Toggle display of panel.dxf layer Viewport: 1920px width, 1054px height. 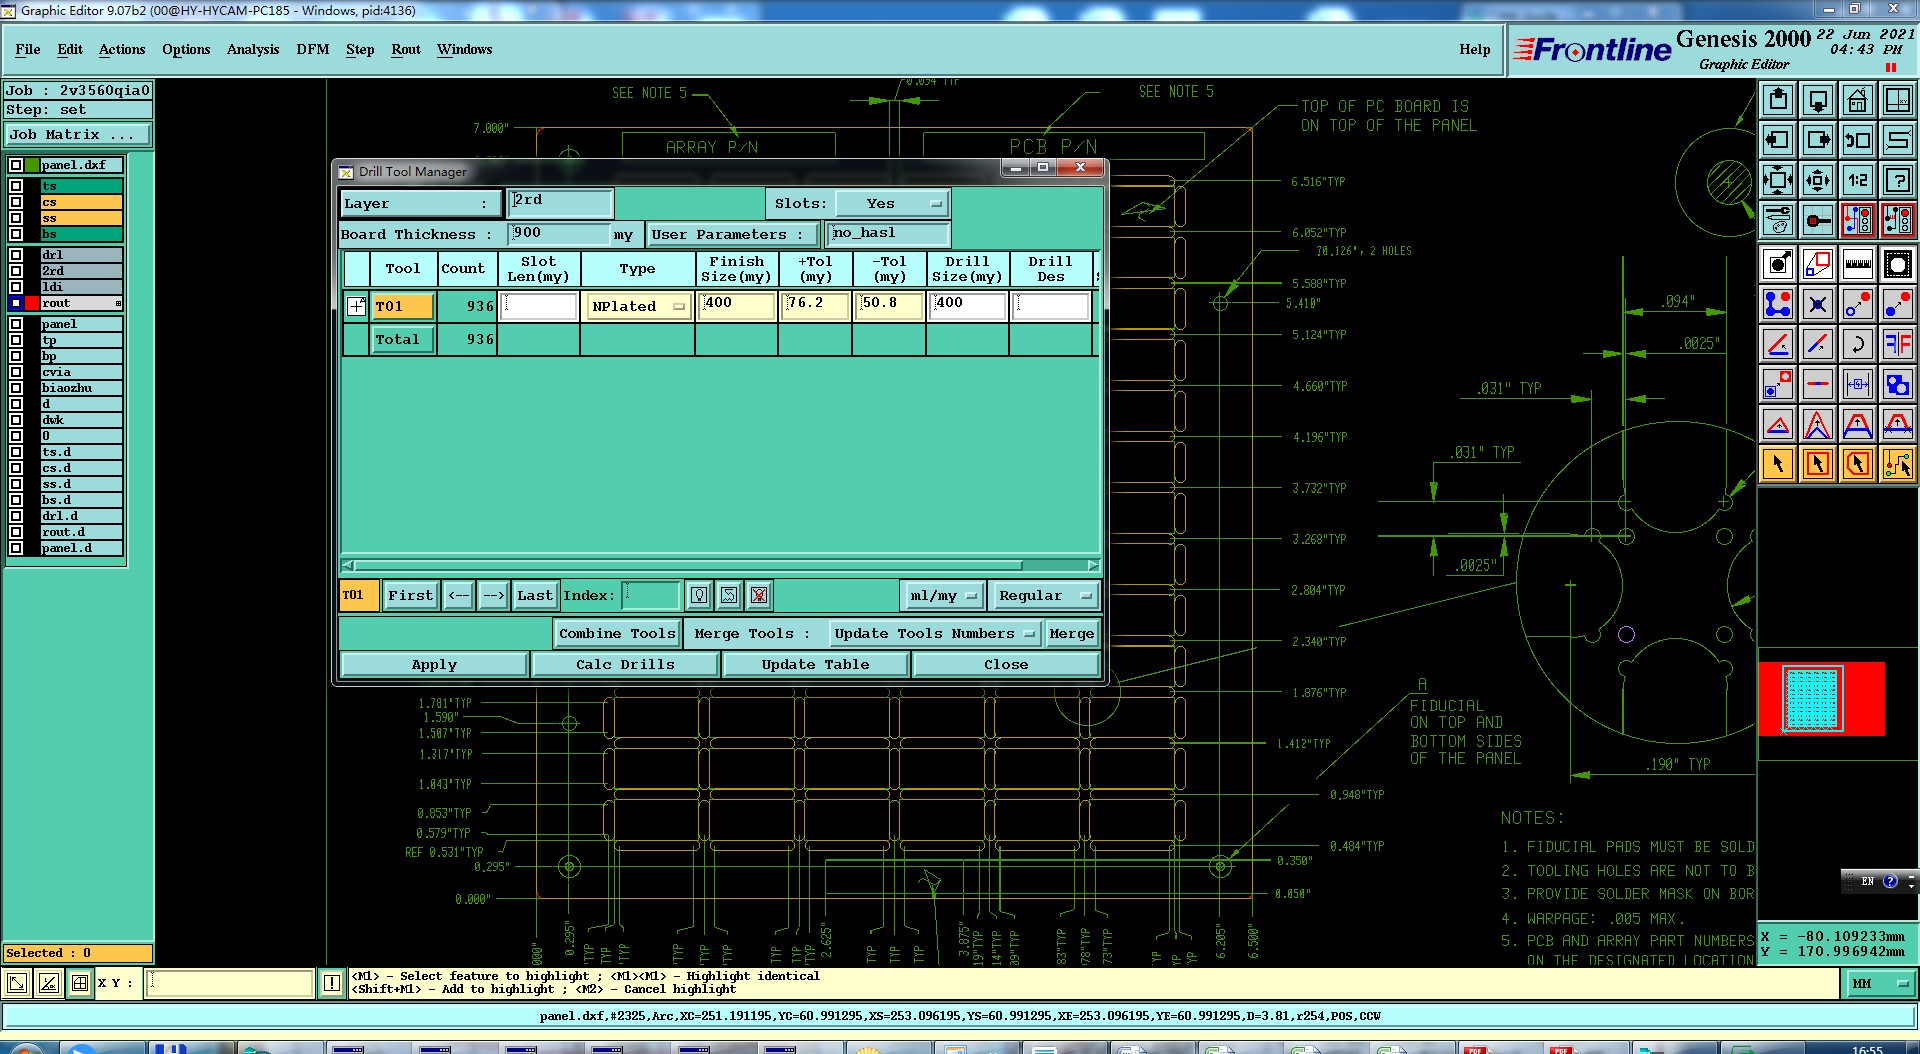[16, 165]
